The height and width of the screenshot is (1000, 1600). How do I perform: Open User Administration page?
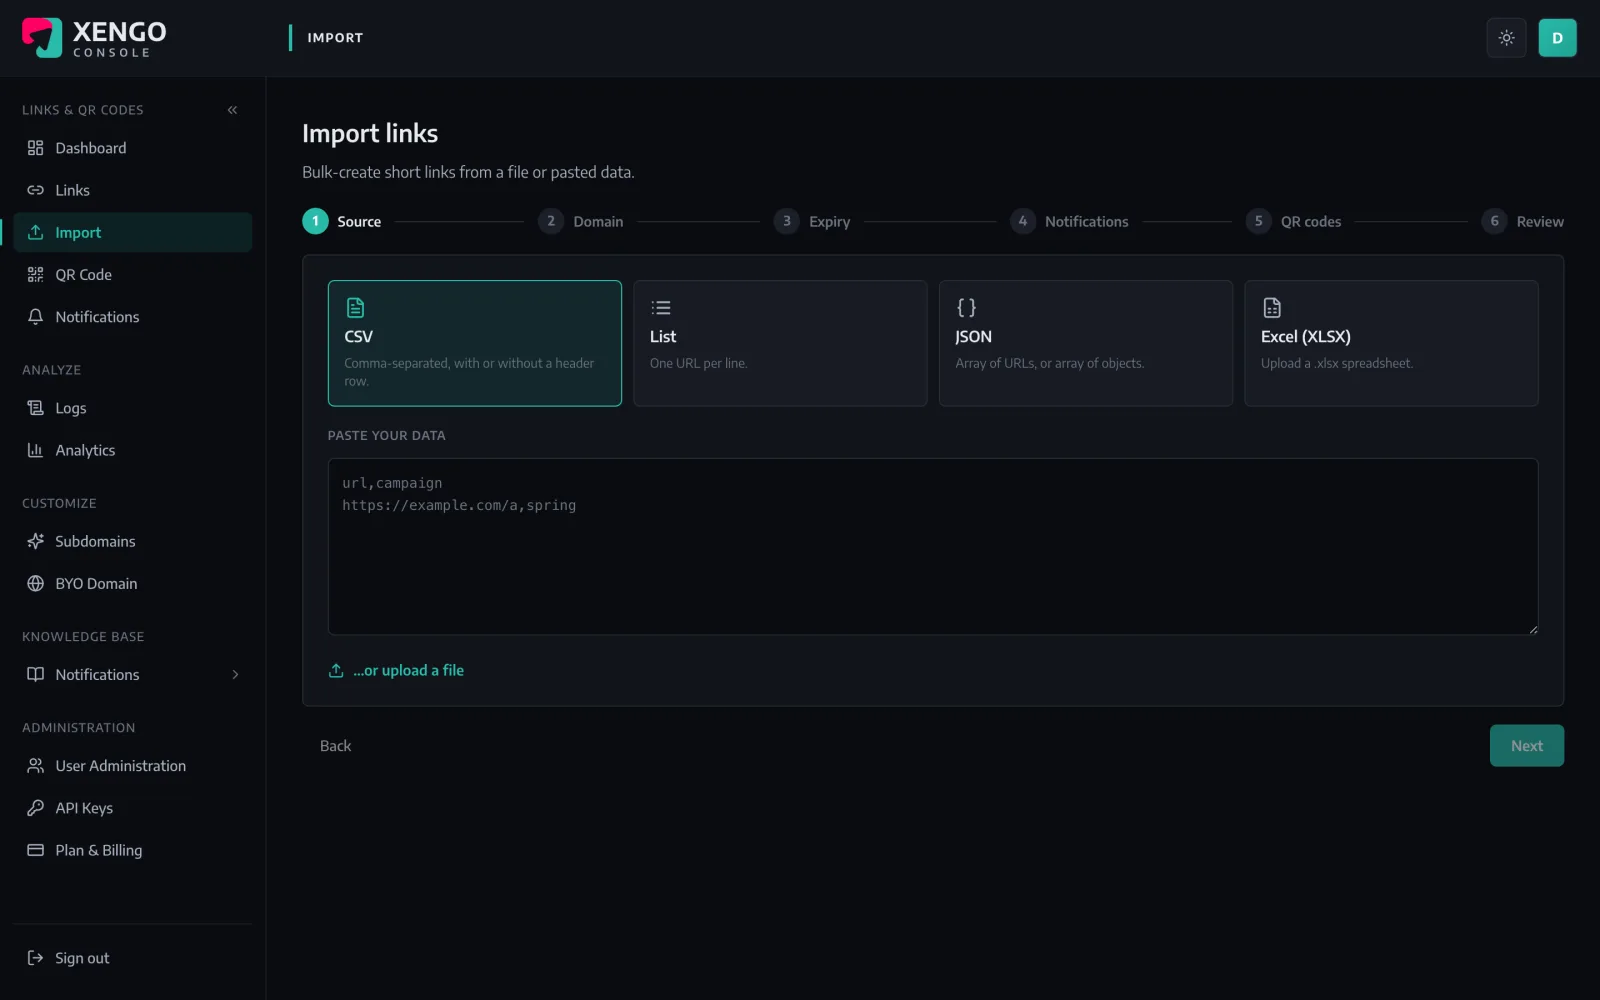[133, 766]
